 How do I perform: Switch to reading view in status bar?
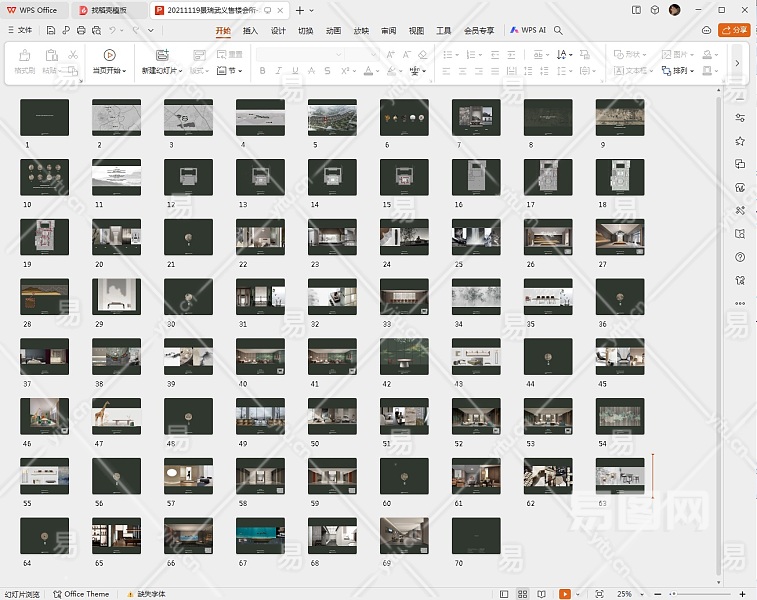(543, 594)
